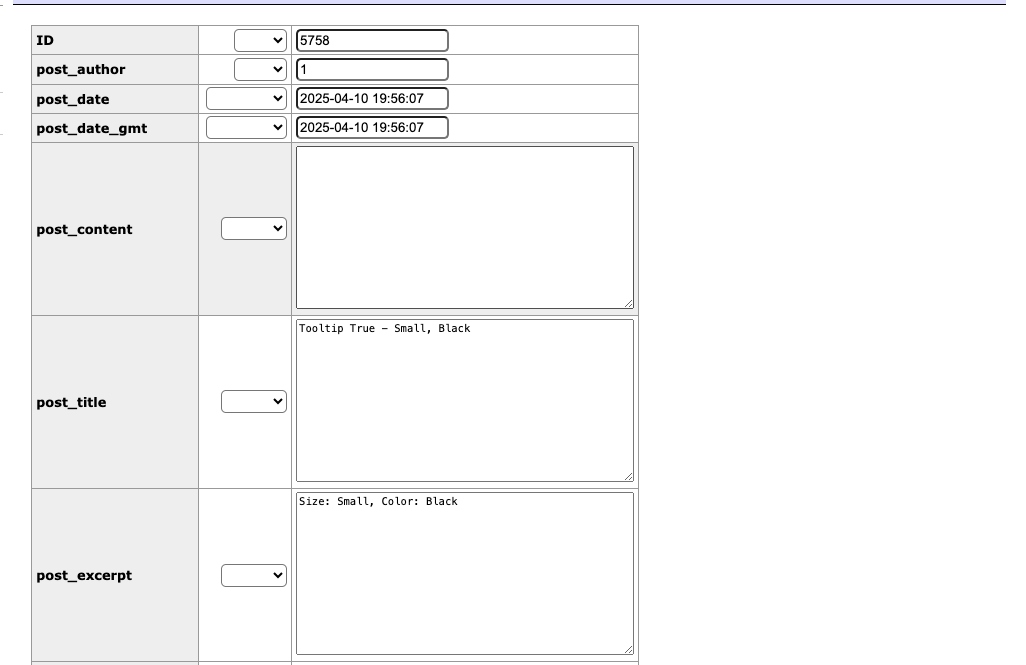This screenshot has width=1026, height=665.
Task: Click the post_content row label
Action: coord(84,229)
